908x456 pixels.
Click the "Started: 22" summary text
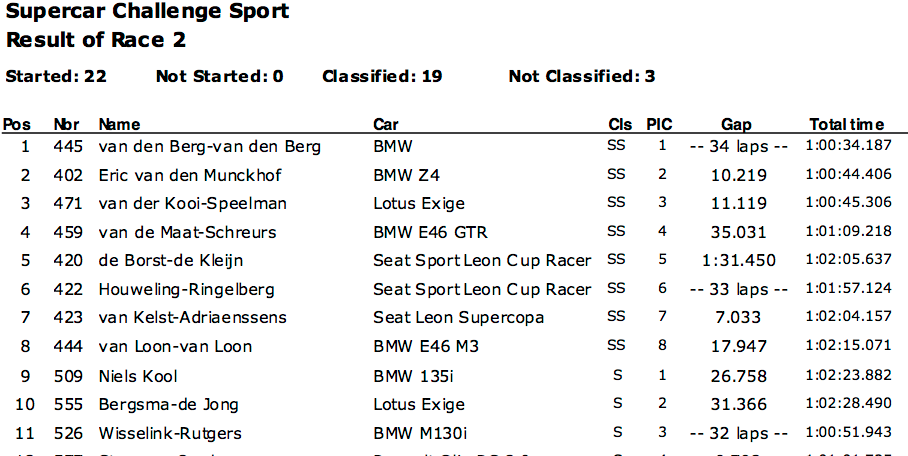pos(56,77)
